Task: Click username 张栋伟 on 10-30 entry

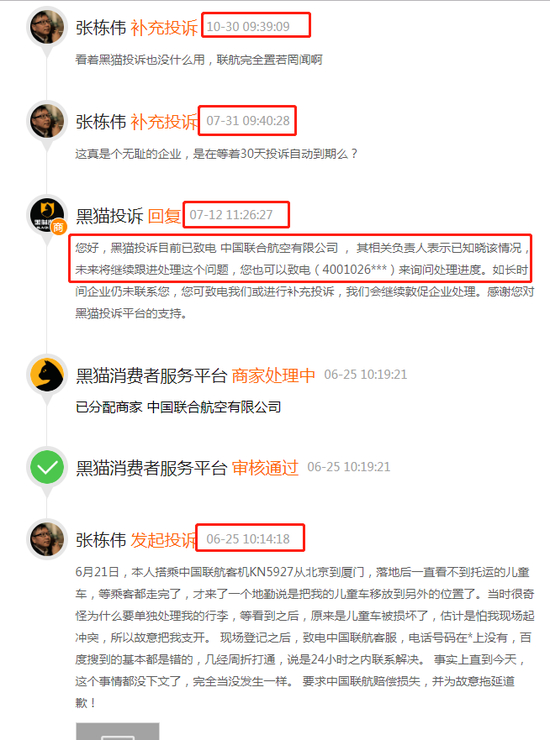Action: 101,28
